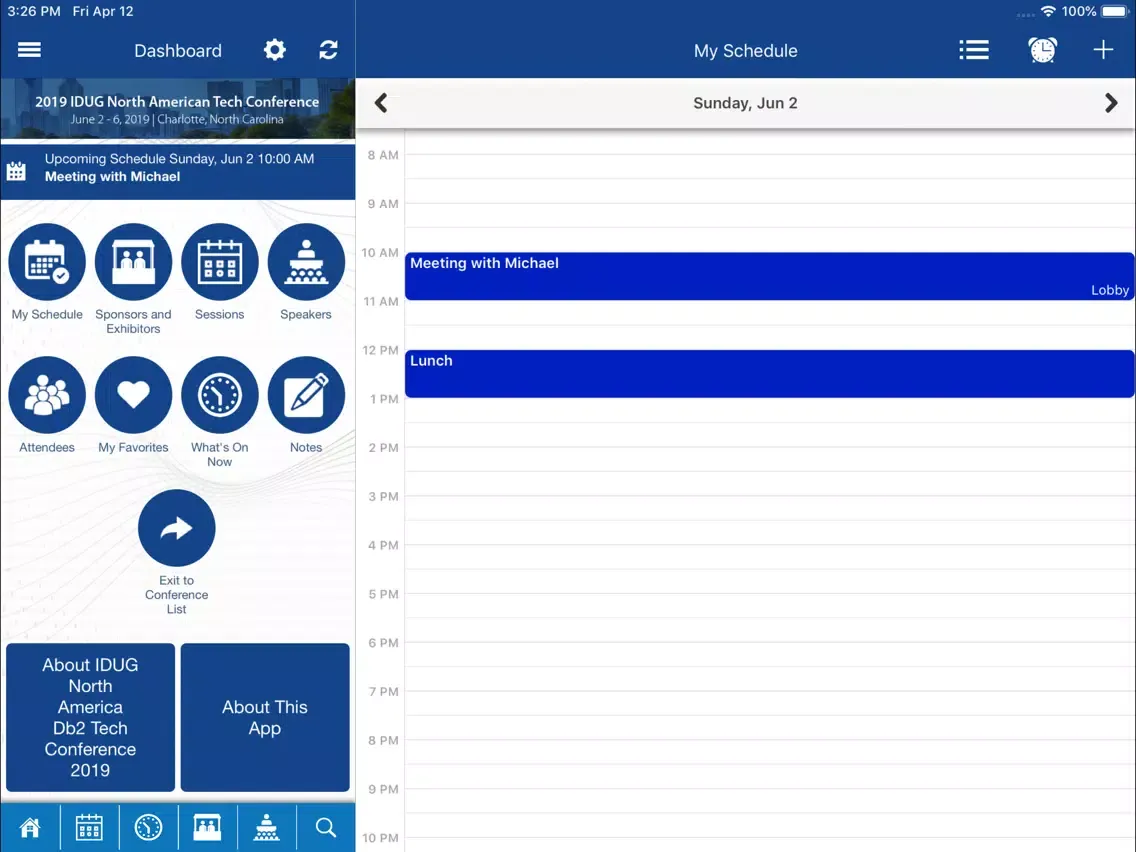The width and height of the screenshot is (1136, 852).
Task: Open the Notes pencil icon
Action: [x=306, y=395]
